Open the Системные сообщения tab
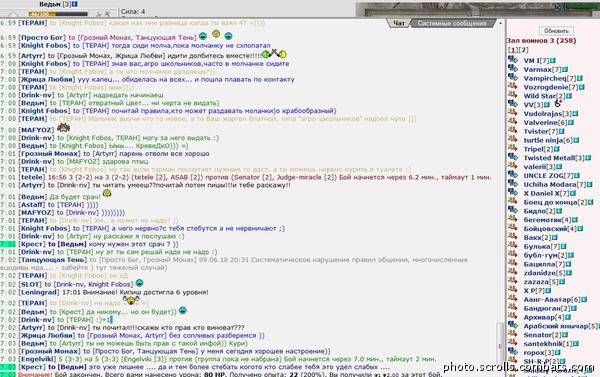600x377 pixels. 452,23
